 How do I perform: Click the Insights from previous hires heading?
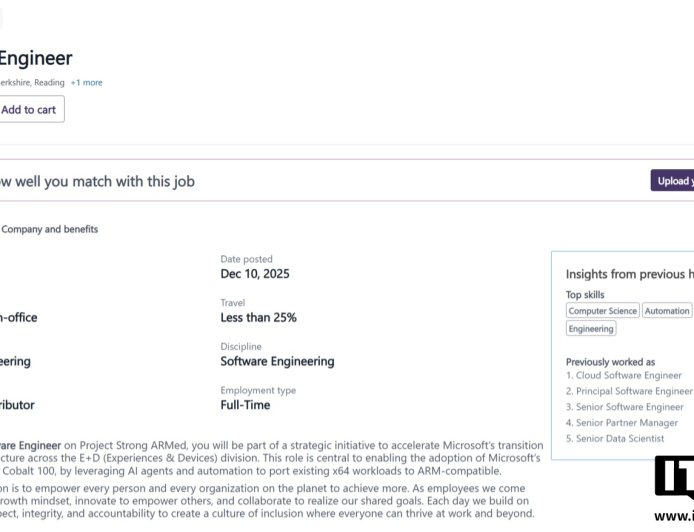629,274
